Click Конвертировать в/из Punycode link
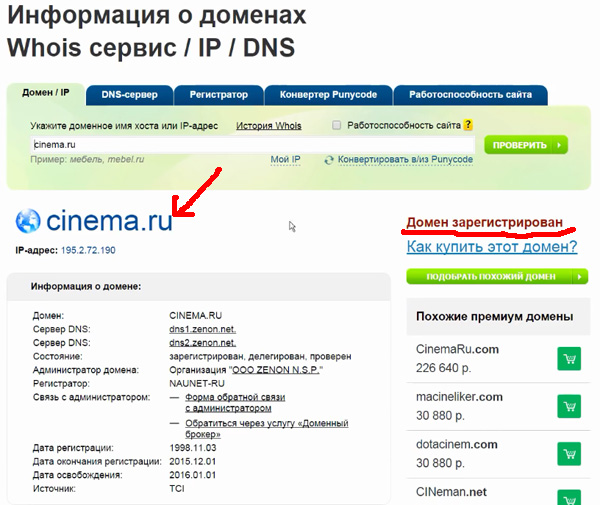The height and width of the screenshot is (505, 600). [x=405, y=160]
